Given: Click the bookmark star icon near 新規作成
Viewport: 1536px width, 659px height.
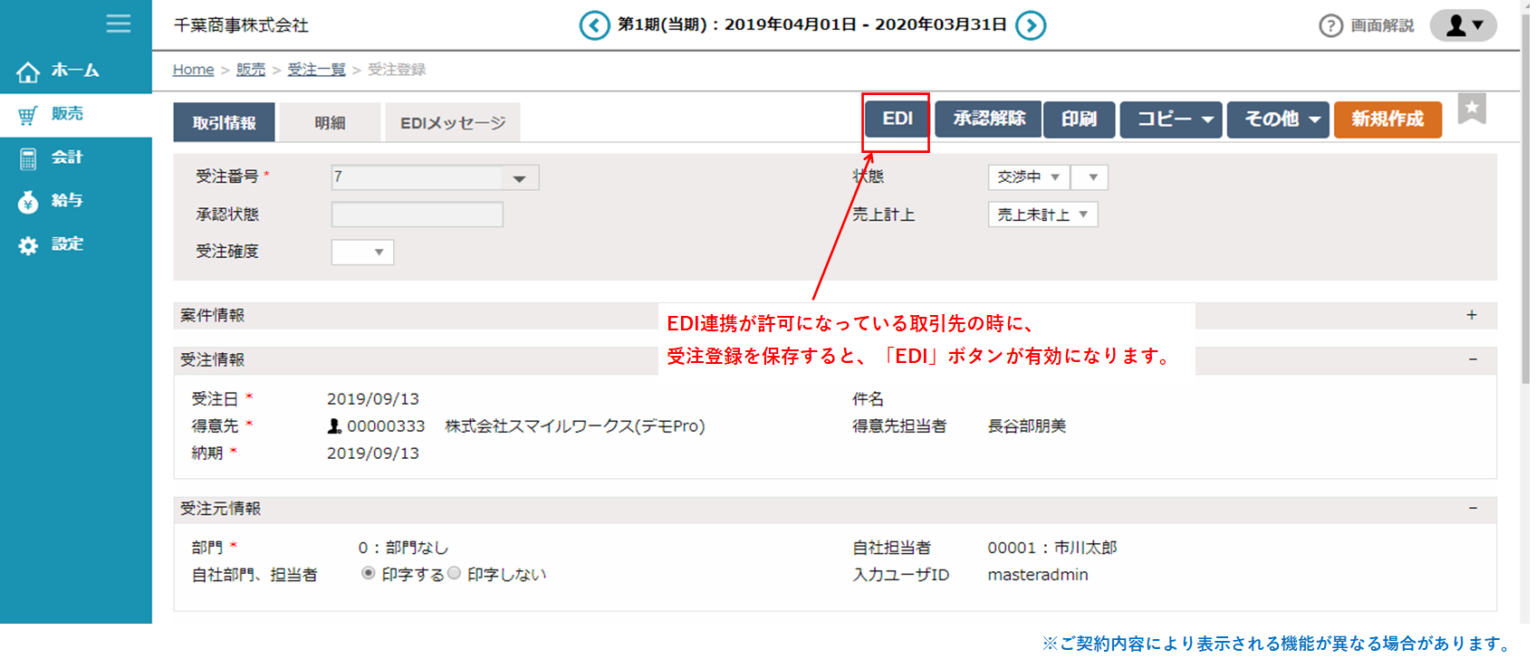Looking at the screenshot, I should click(x=1472, y=110).
